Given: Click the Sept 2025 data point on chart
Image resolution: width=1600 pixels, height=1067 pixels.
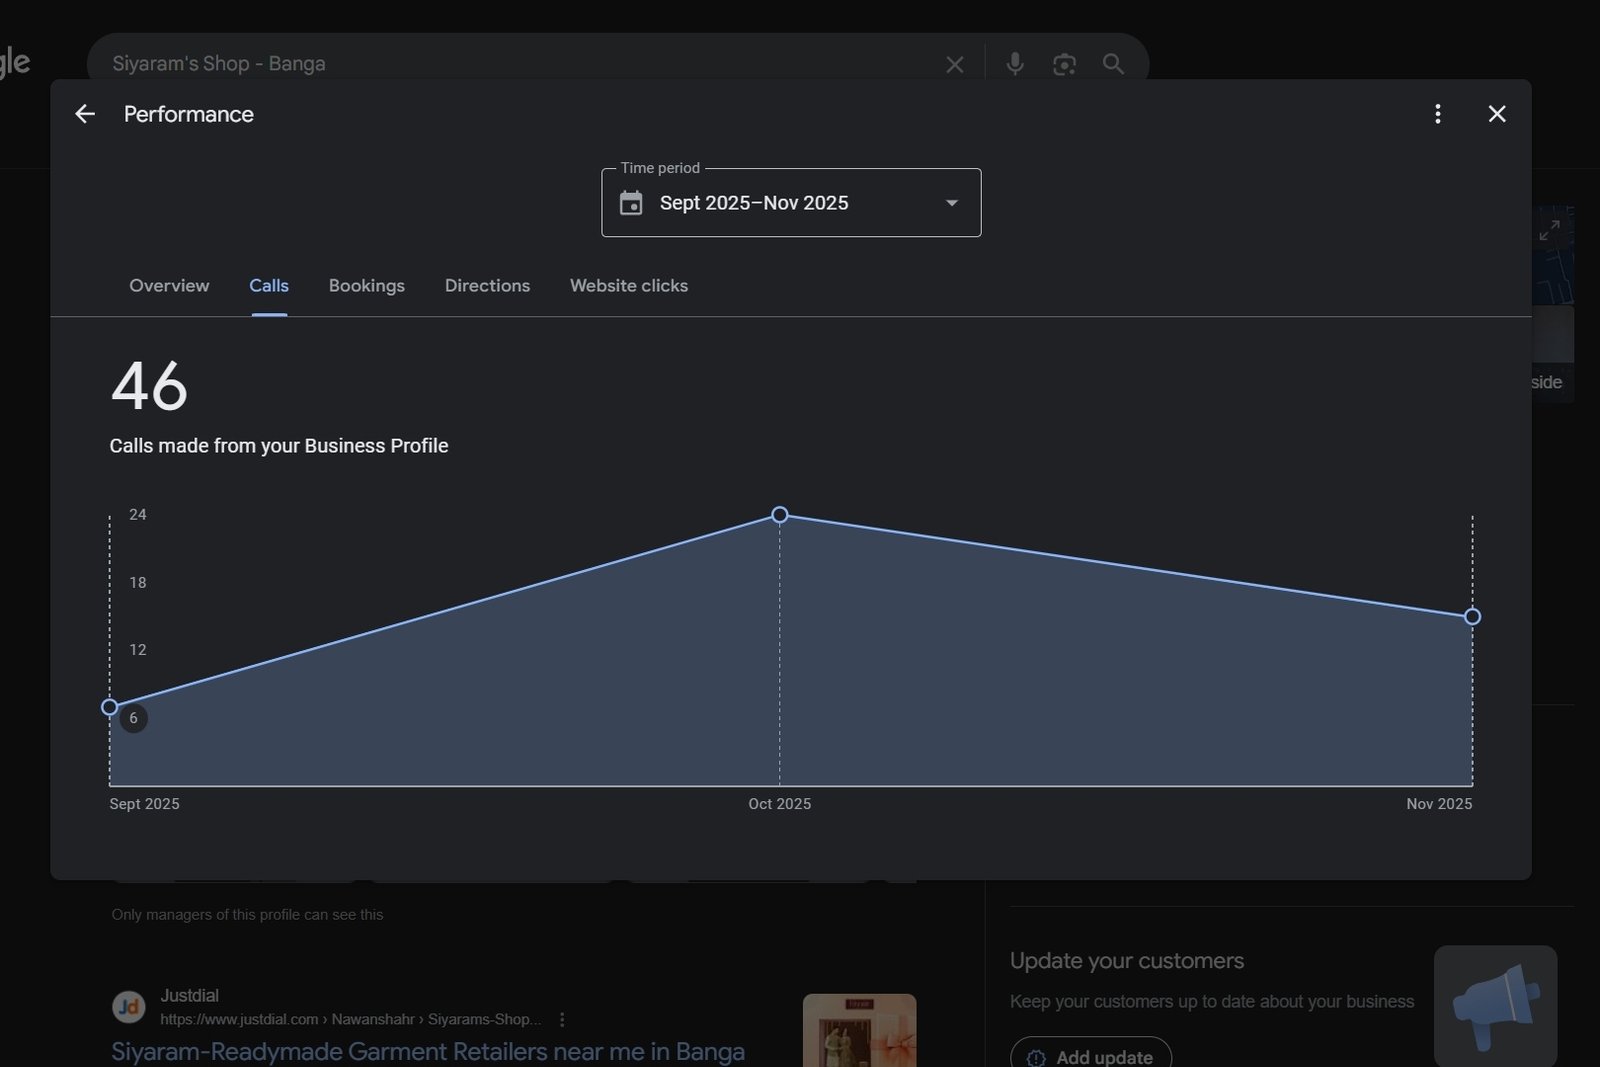Looking at the screenshot, I should [x=110, y=707].
